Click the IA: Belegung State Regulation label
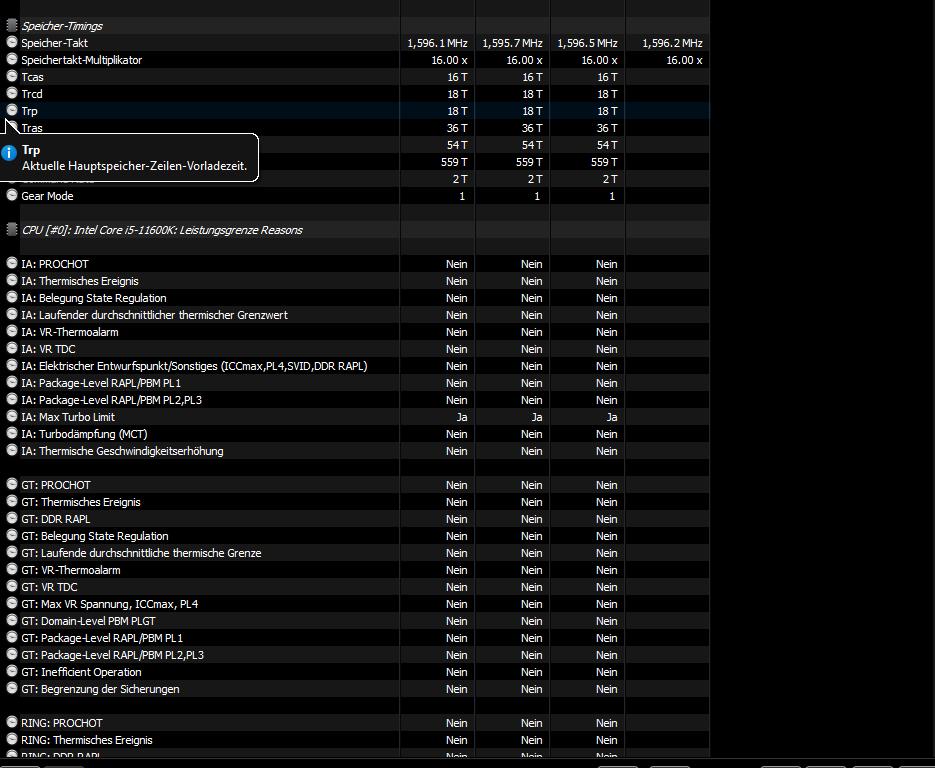 [94, 298]
